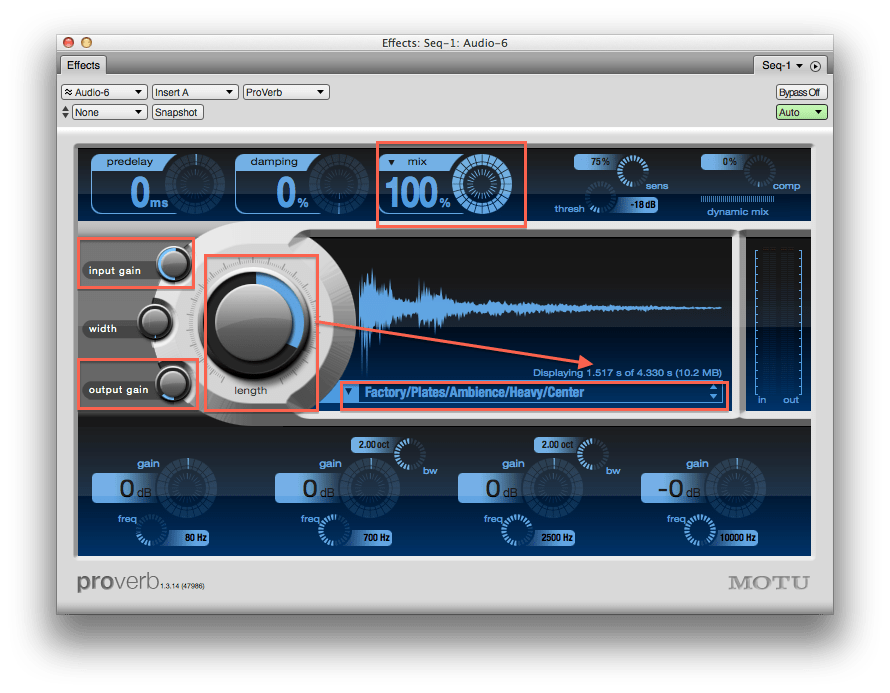Step presets with the arrows beside None
Viewport: 890px width, 693px height.
(65, 112)
